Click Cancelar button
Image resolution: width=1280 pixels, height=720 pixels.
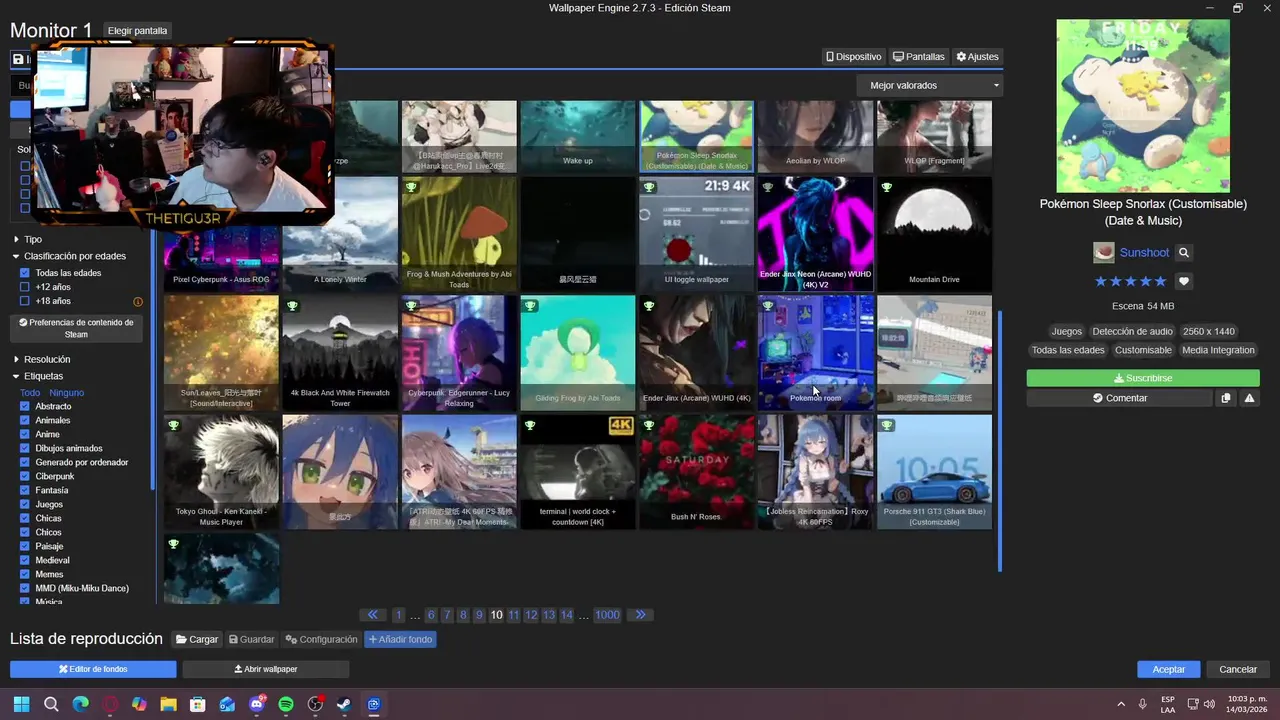[1238, 669]
